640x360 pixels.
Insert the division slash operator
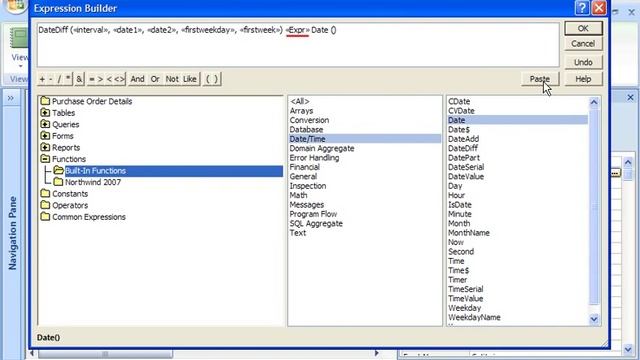pos(59,79)
